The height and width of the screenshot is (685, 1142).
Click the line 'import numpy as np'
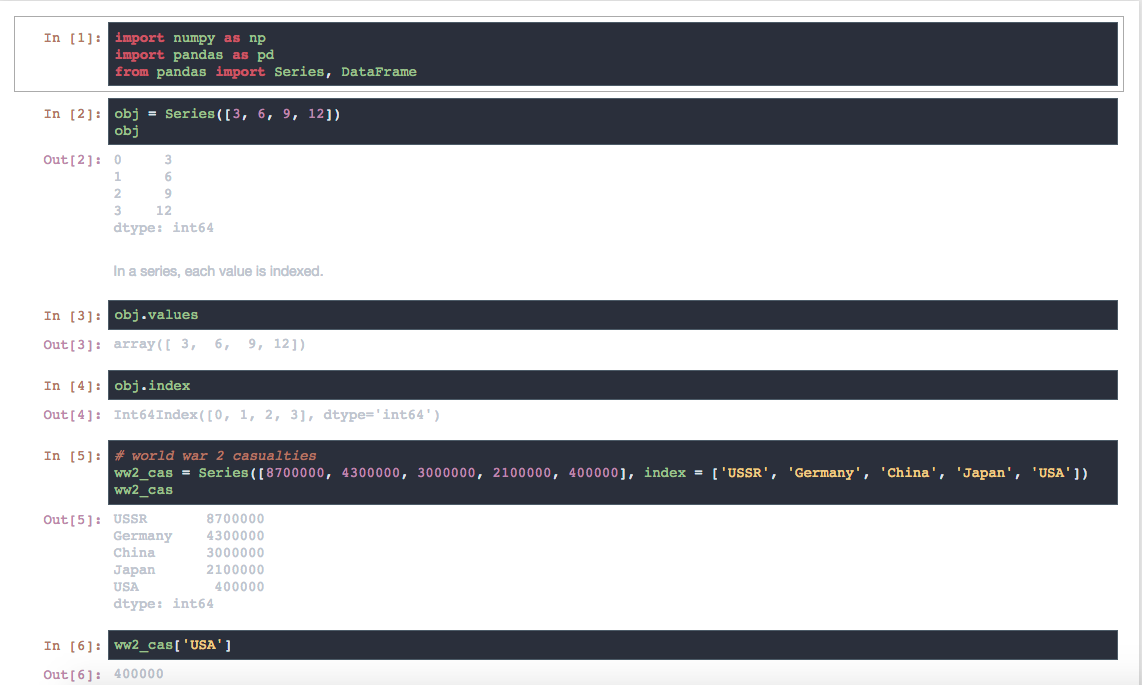click(x=190, y=38)
